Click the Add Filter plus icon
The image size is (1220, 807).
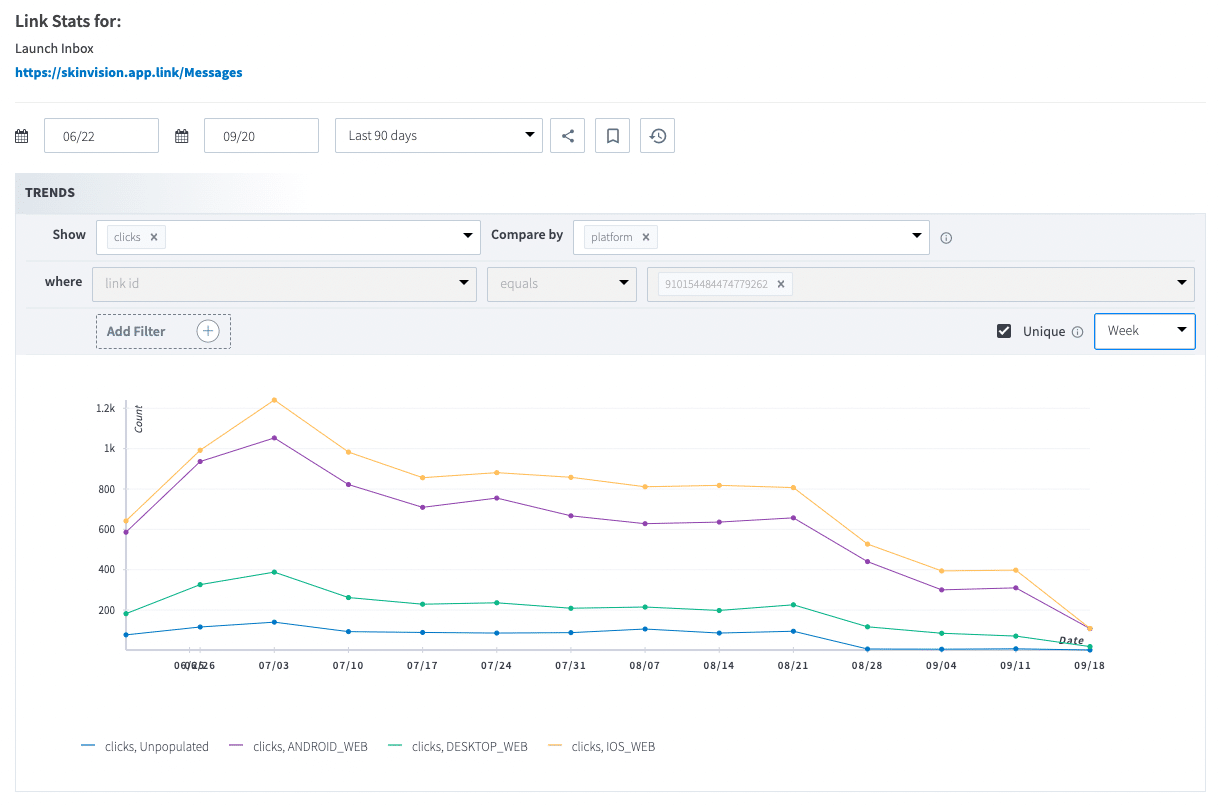(x=208, y=331)
